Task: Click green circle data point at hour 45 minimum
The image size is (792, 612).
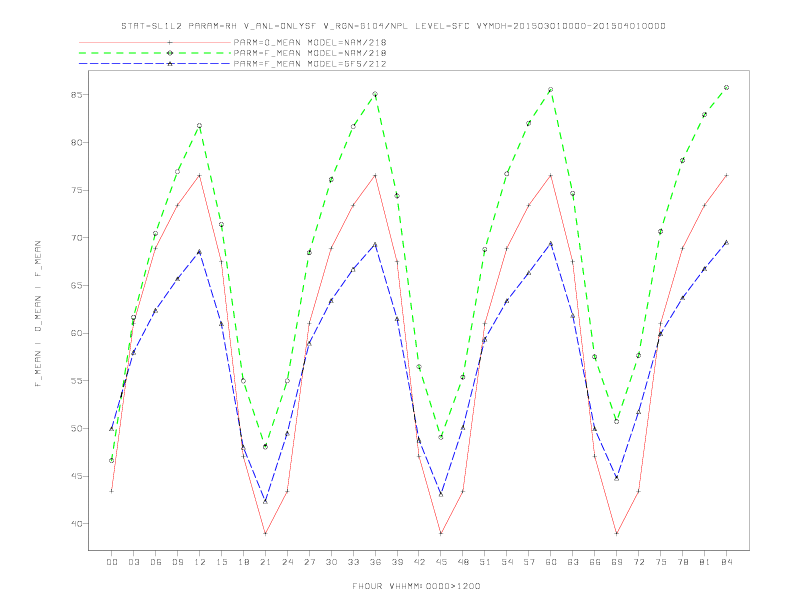Action: (x=441, y=437)
